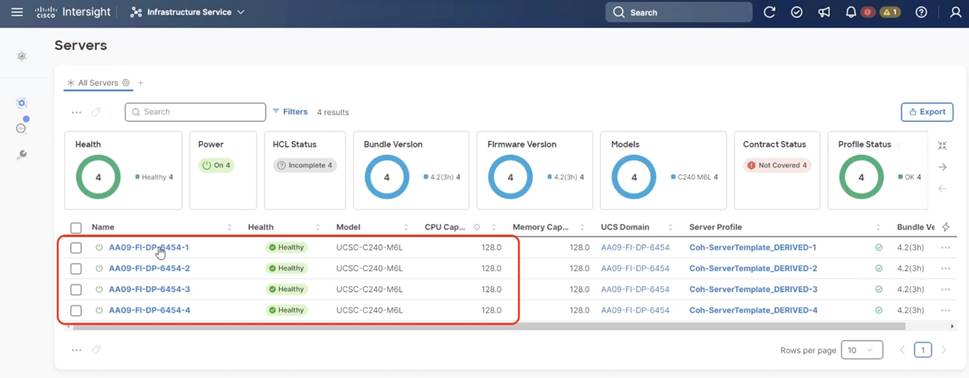Sort by the Model column arrows

coord(406,227)
